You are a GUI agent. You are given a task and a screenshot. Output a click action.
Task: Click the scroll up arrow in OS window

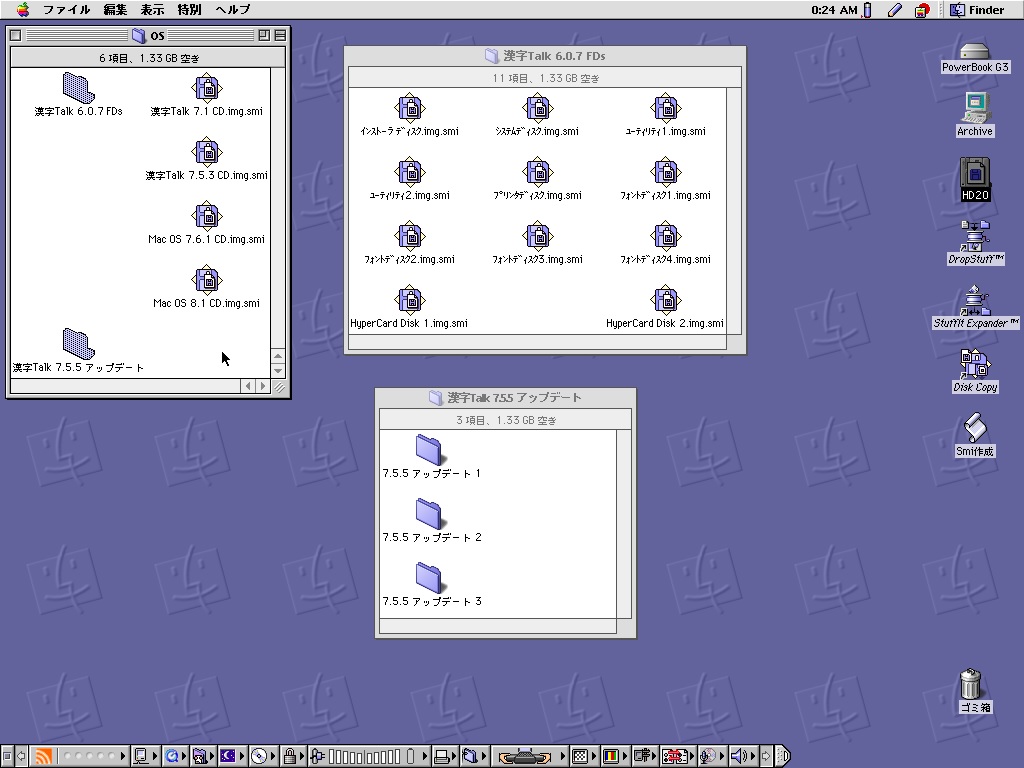[278, 357]
